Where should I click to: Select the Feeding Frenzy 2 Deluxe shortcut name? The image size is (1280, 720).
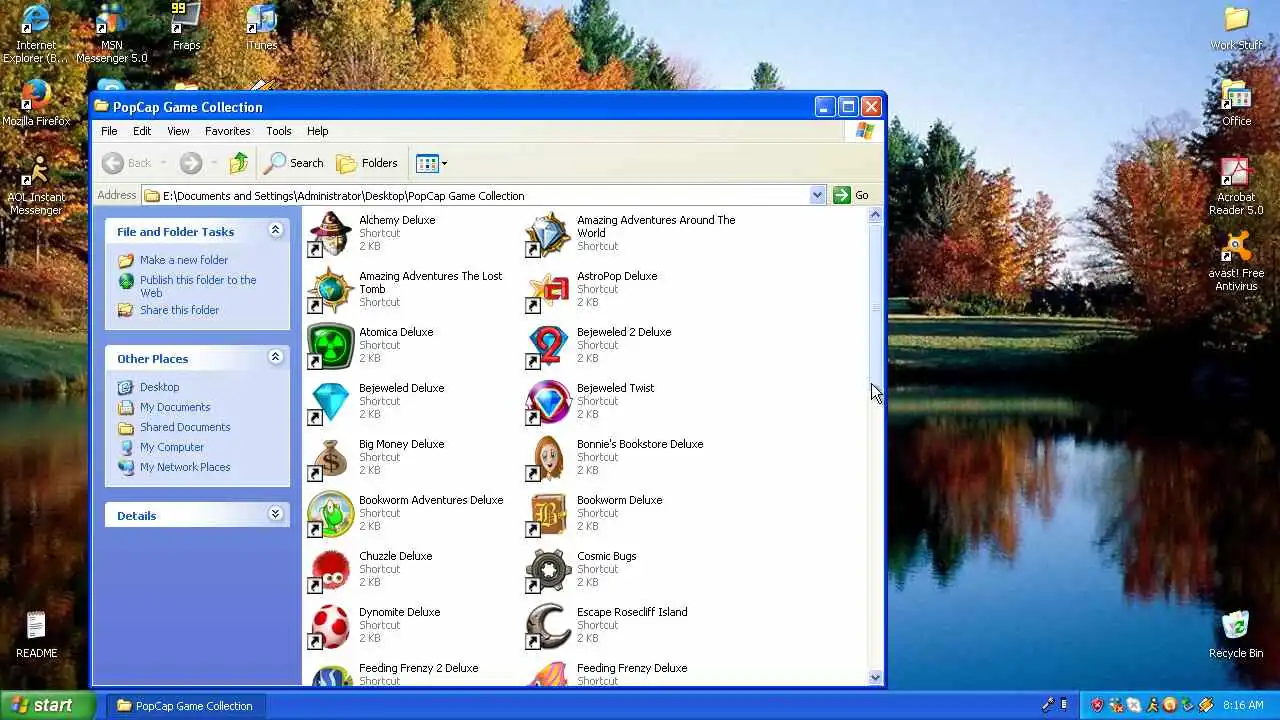click(x=418, y=668)
